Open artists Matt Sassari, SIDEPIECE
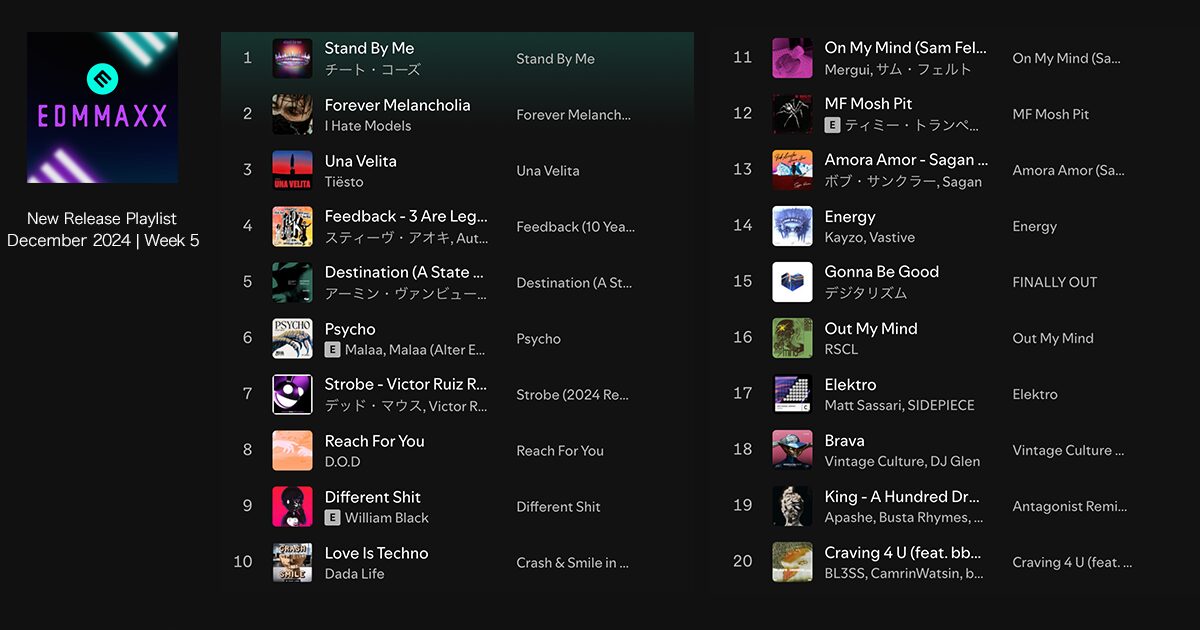This screenshot has width=1200, height=630. (x=900, y=406)
